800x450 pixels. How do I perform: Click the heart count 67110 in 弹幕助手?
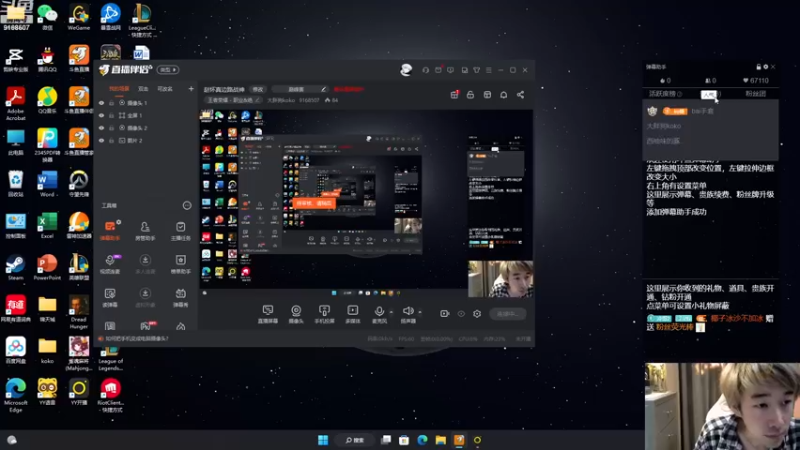click(756, 81)
